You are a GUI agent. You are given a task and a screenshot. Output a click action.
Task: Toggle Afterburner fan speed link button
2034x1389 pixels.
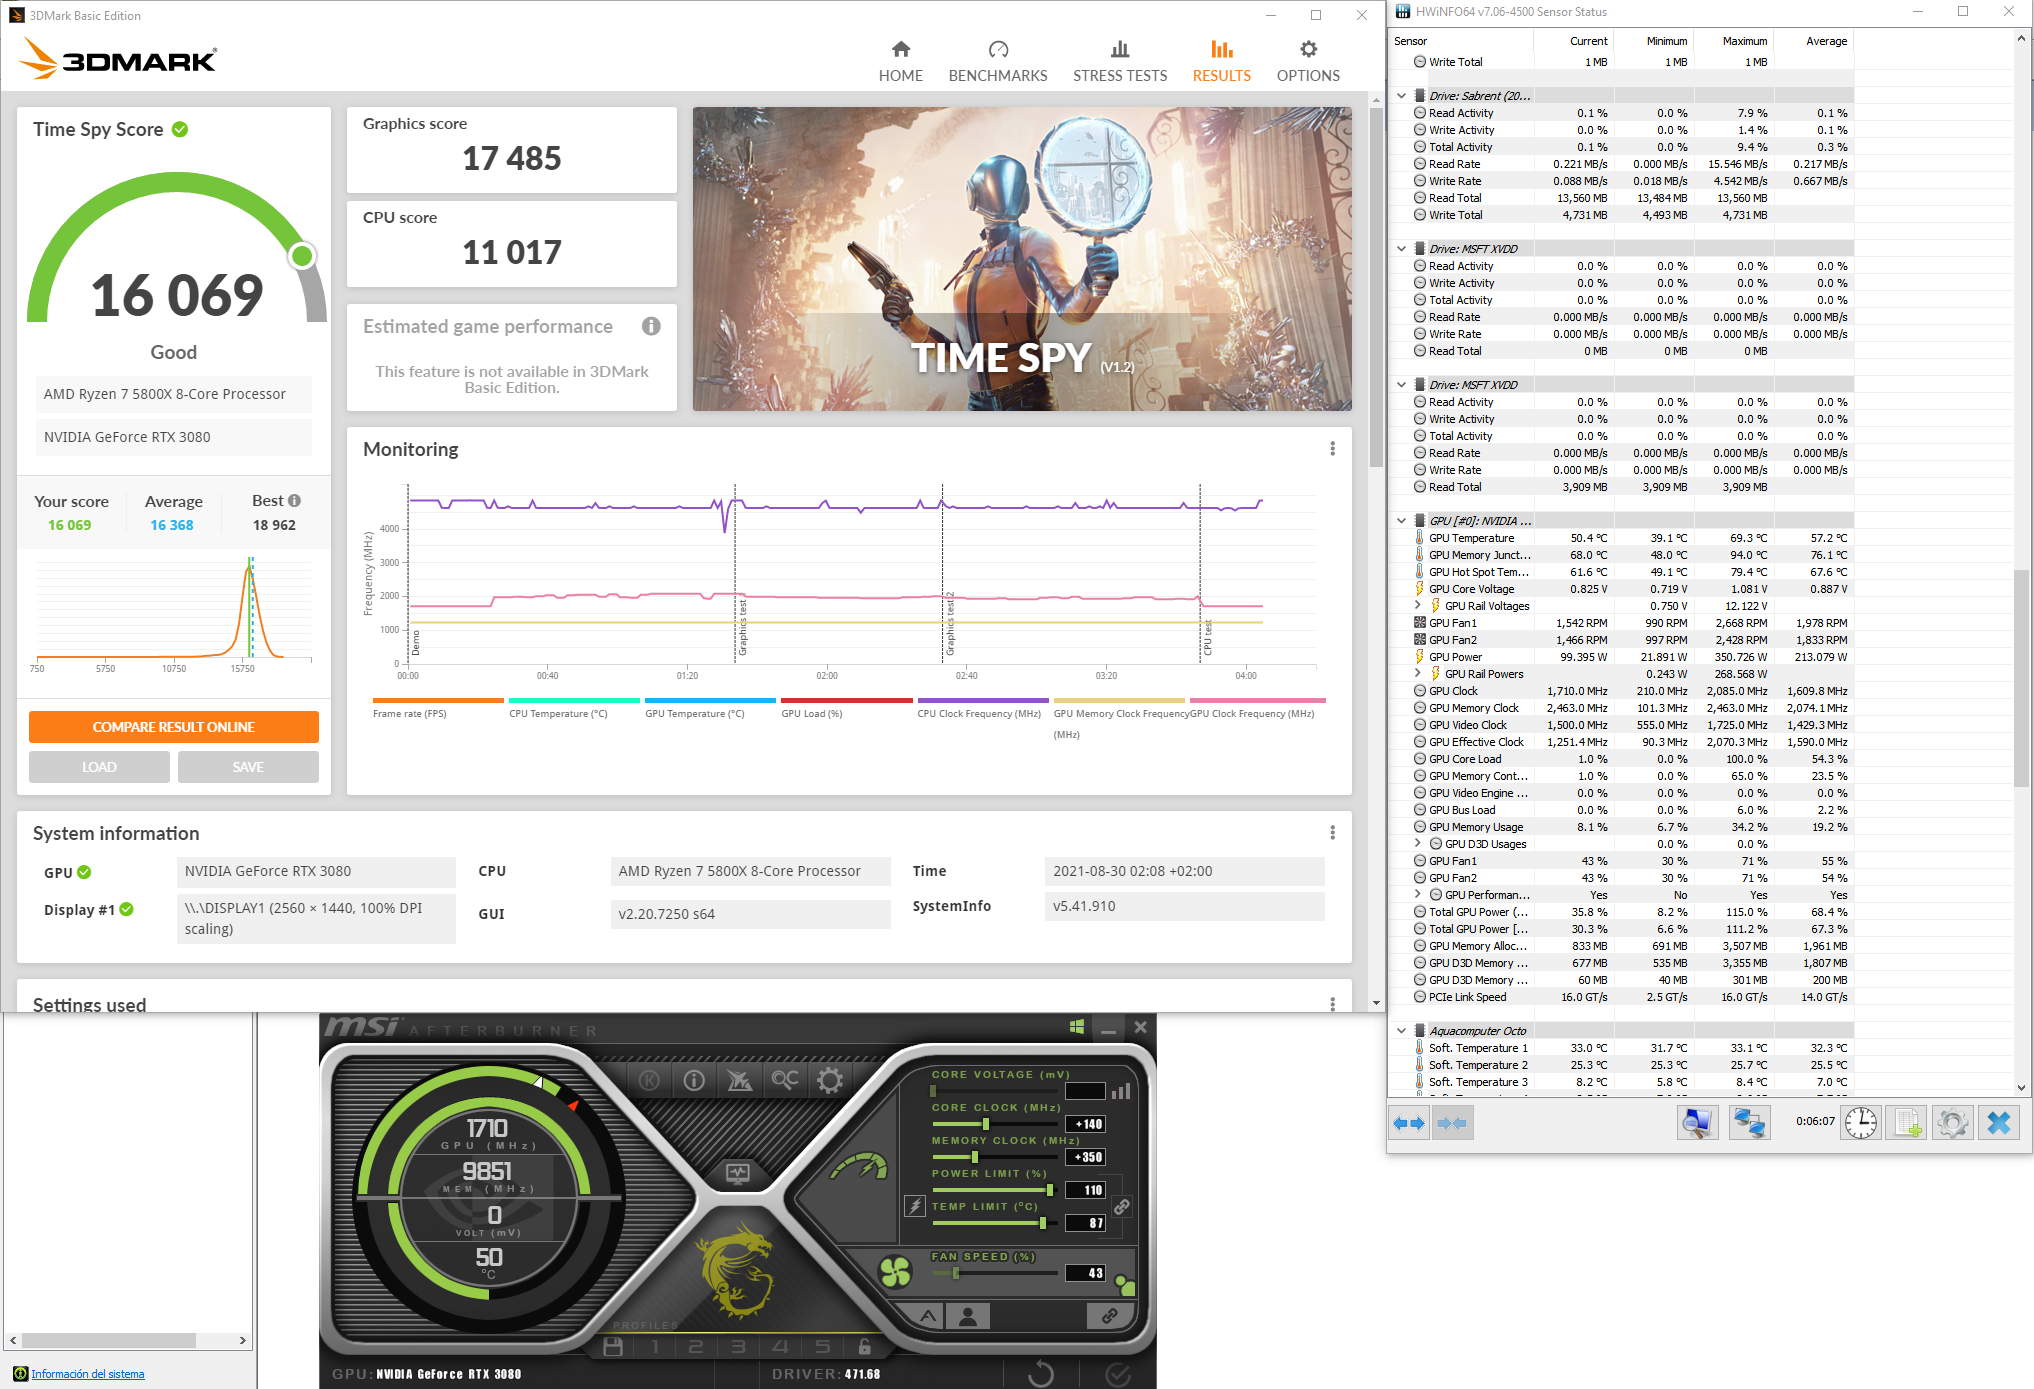1109,1316
